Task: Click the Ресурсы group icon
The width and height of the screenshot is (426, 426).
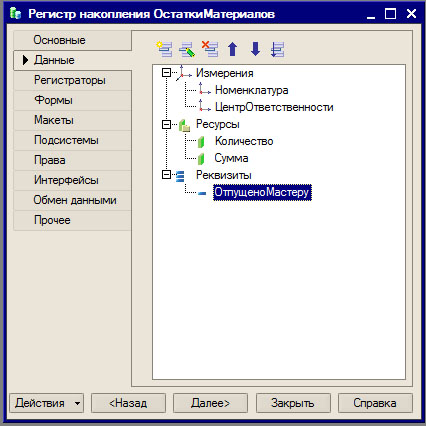Action: [x=184, y=125]
